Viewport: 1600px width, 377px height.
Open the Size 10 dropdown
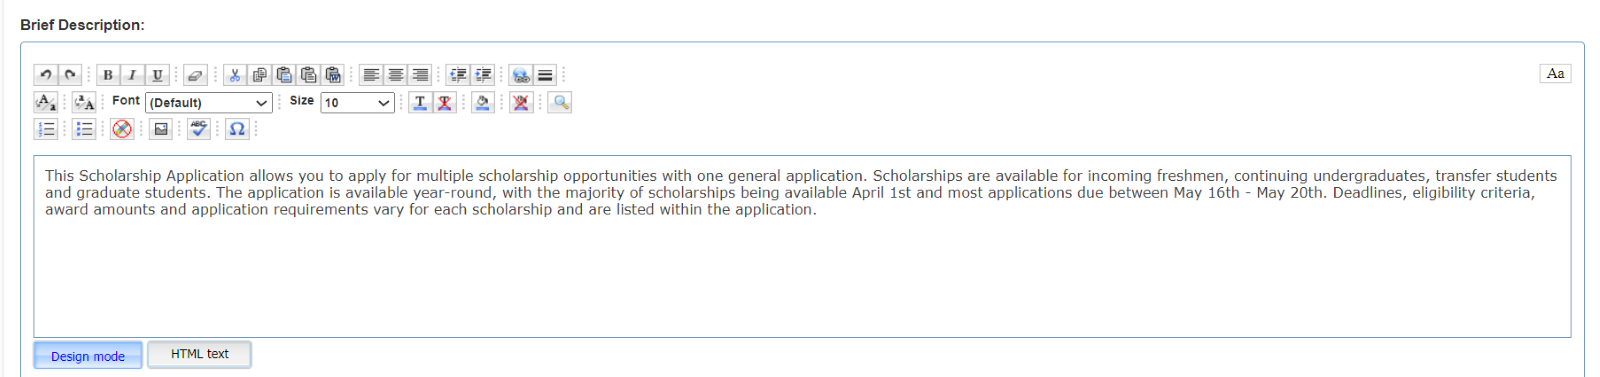357,102
